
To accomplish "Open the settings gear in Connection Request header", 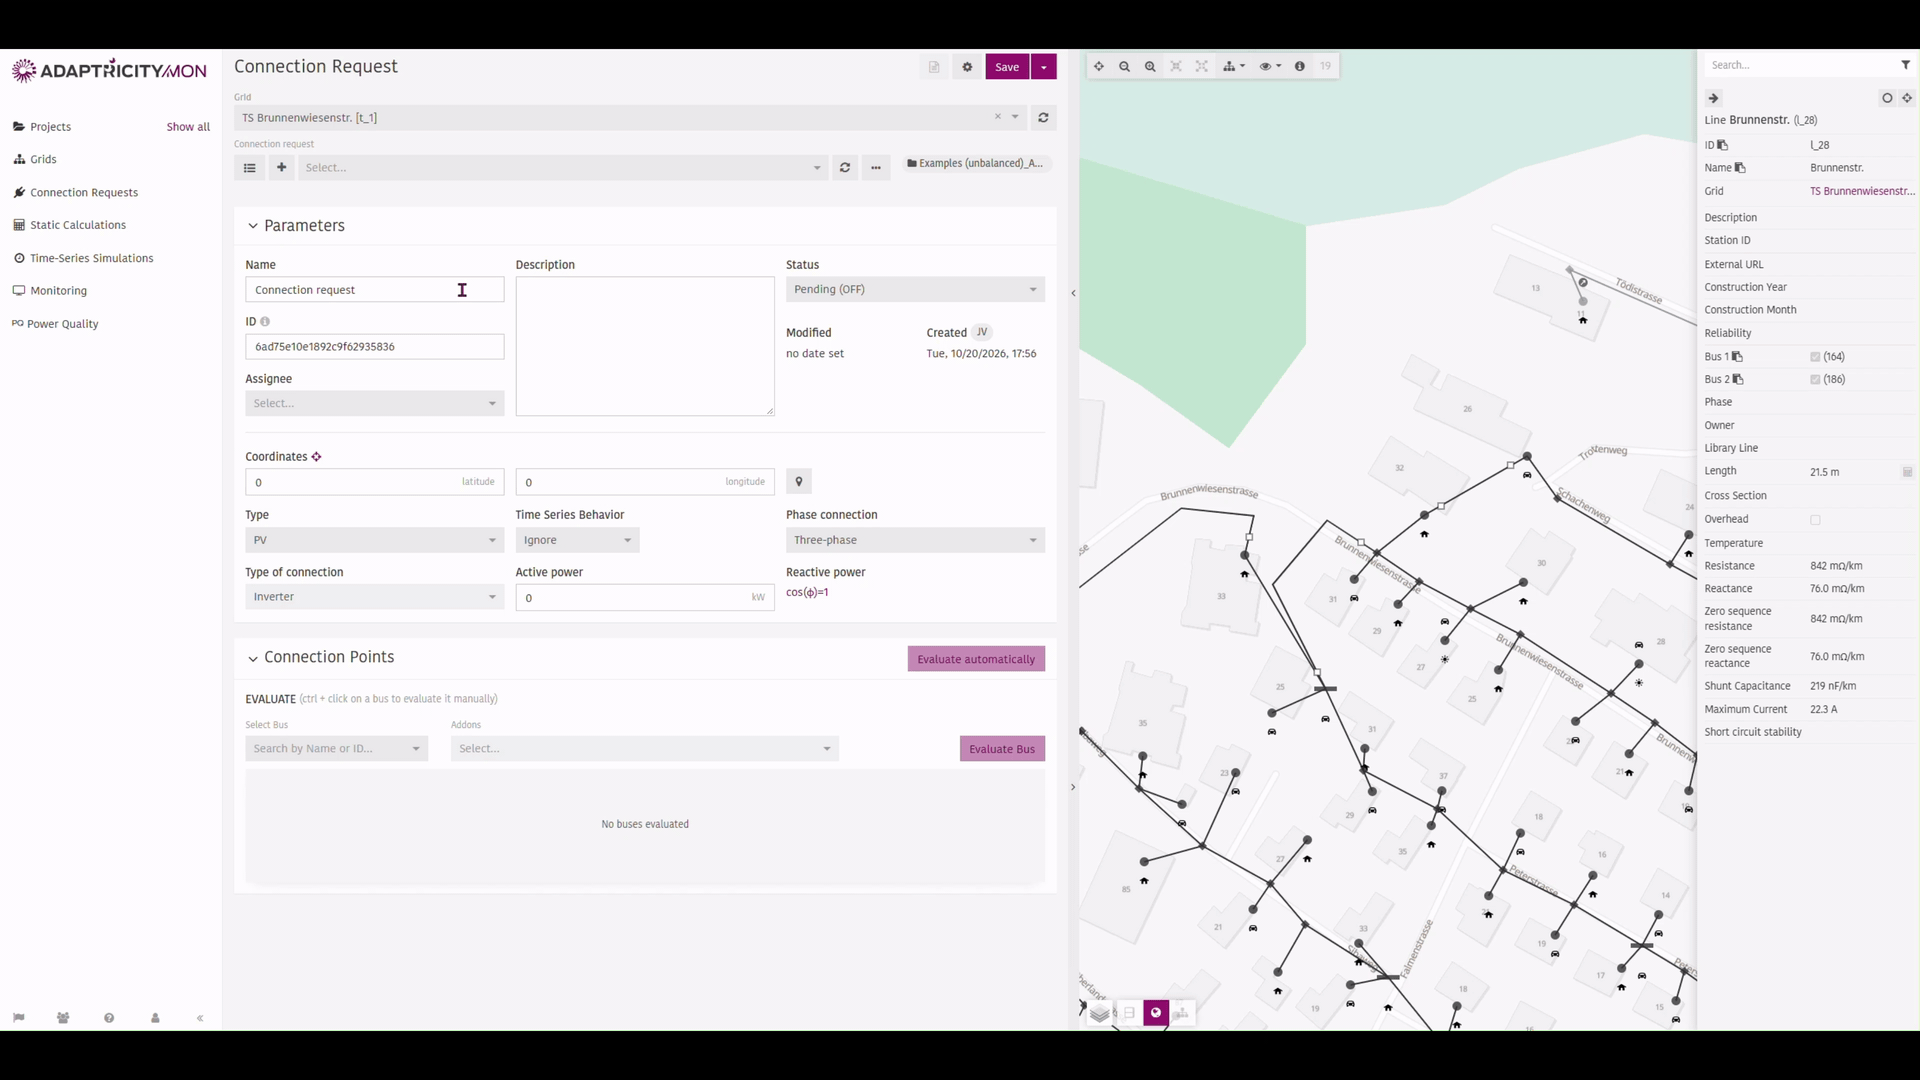I will [967, 67].
